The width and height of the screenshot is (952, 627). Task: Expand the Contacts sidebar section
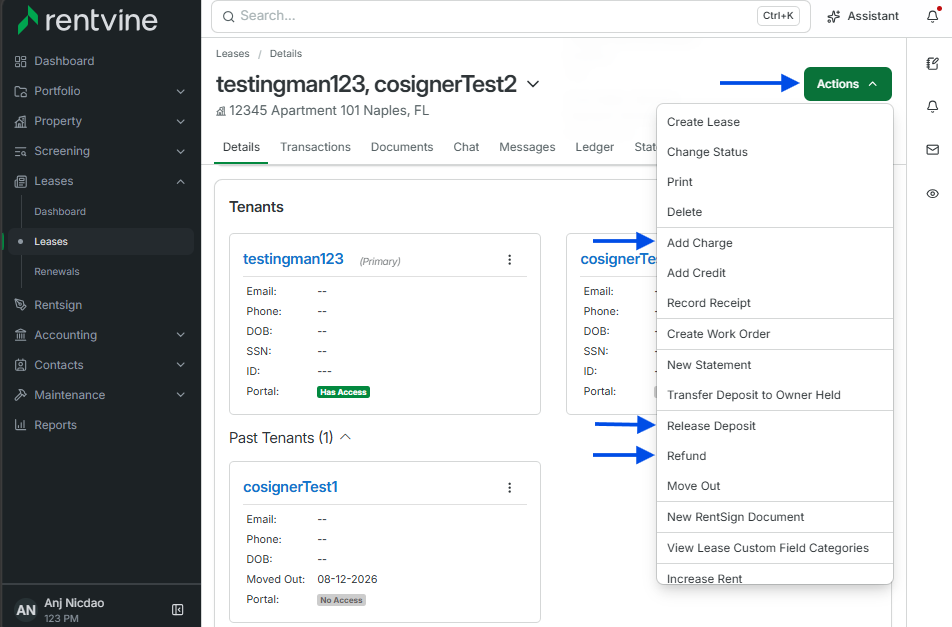[x=180, y=365]
